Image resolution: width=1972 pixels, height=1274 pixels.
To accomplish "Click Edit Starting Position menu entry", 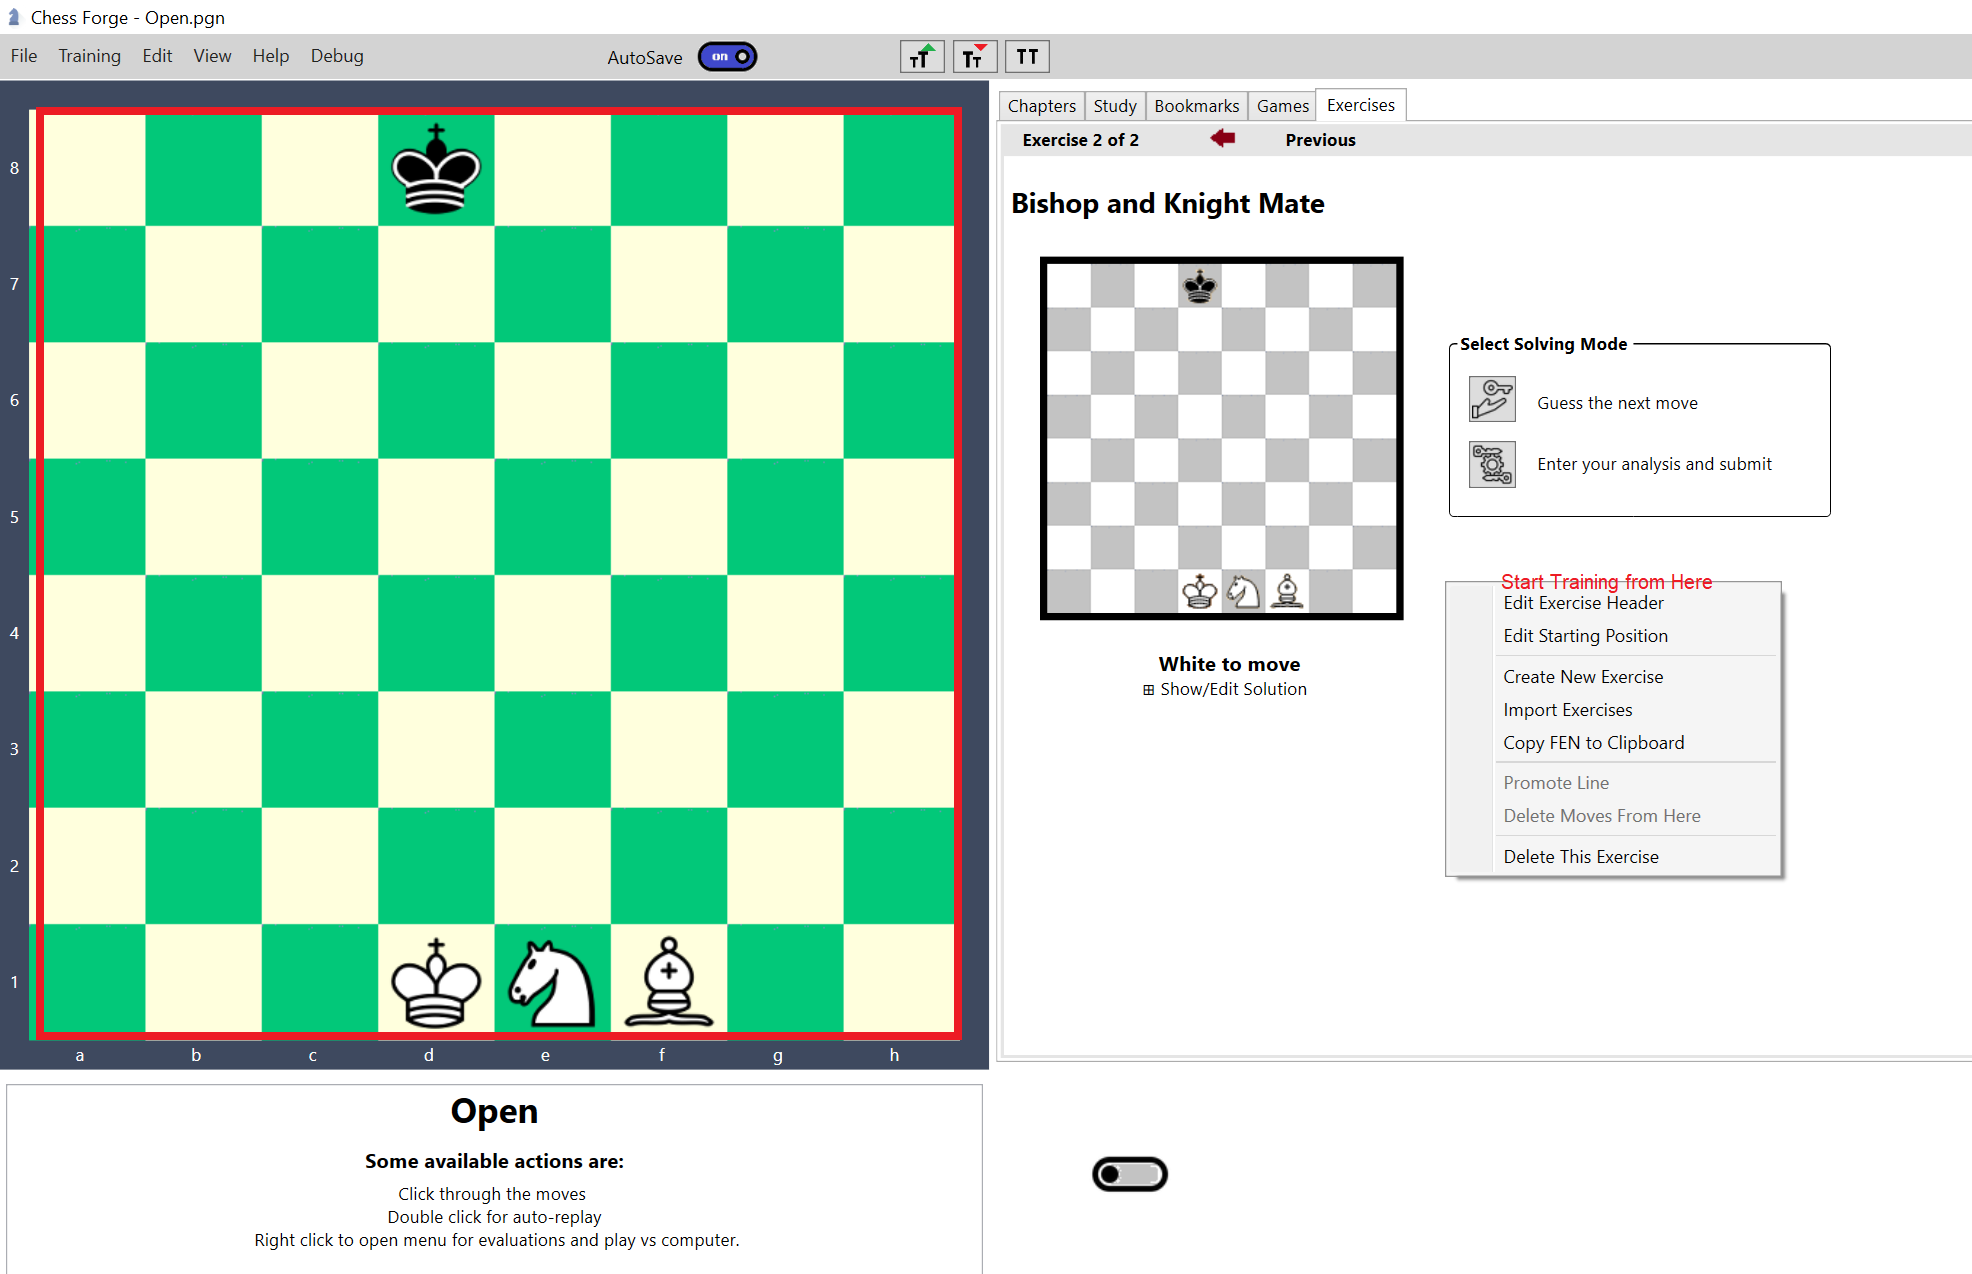I will point(1585,635).
